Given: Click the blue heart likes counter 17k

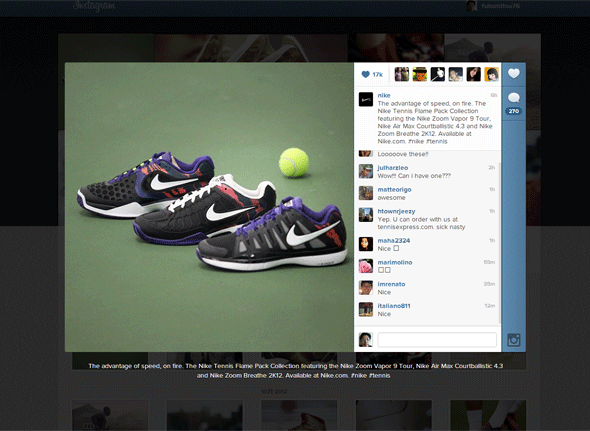Looking at the screenshot, I should tap(372, 75).
